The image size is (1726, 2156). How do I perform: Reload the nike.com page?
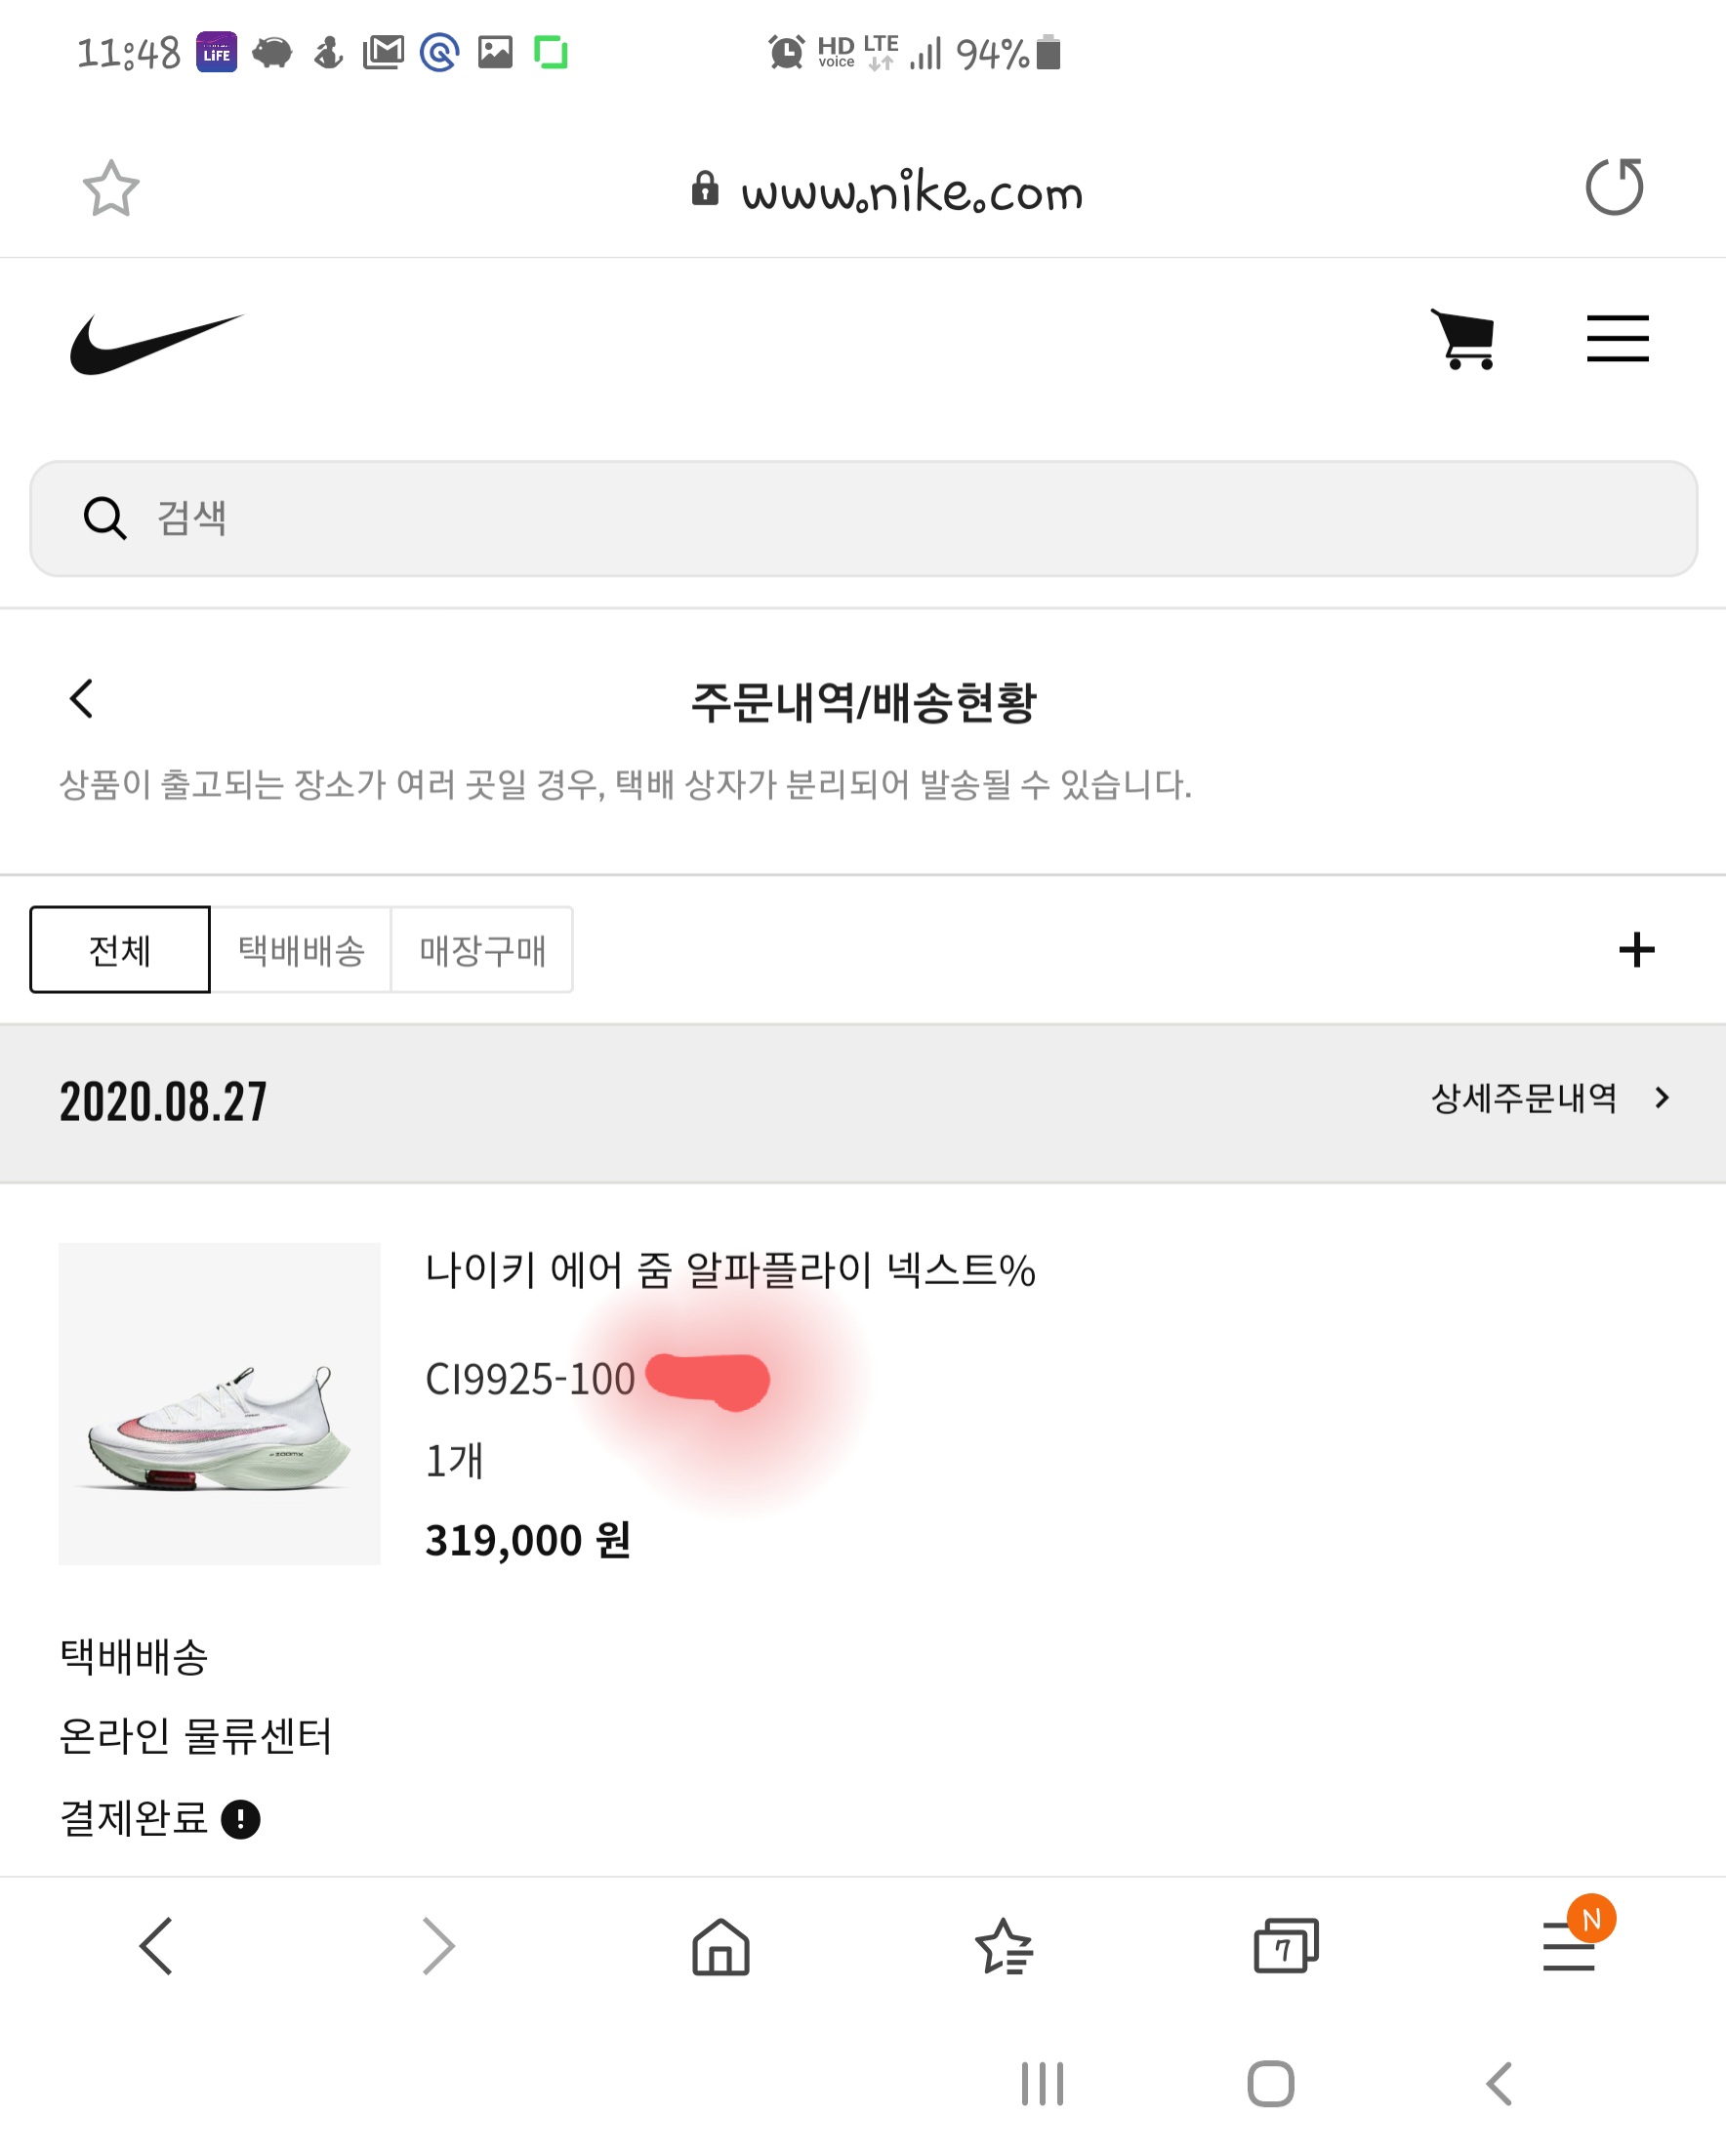pyautogui.click(x=1613, y=187)
